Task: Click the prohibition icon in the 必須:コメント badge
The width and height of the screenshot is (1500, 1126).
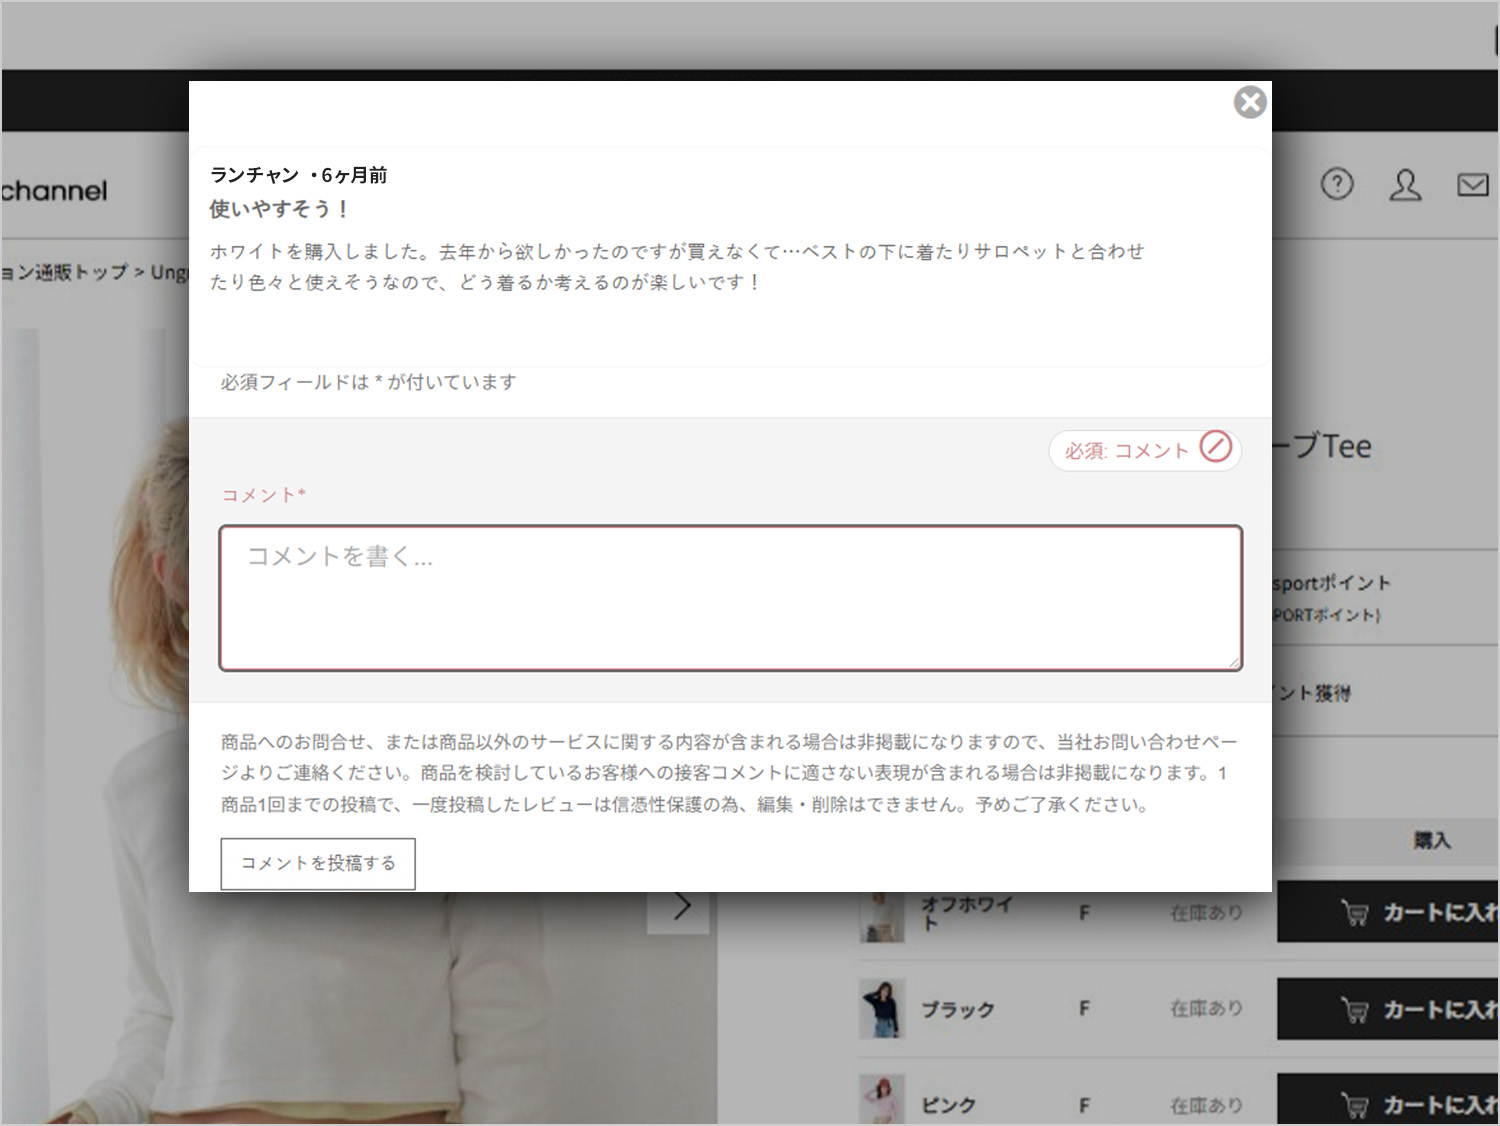Action: click(x=1215, y=450)
